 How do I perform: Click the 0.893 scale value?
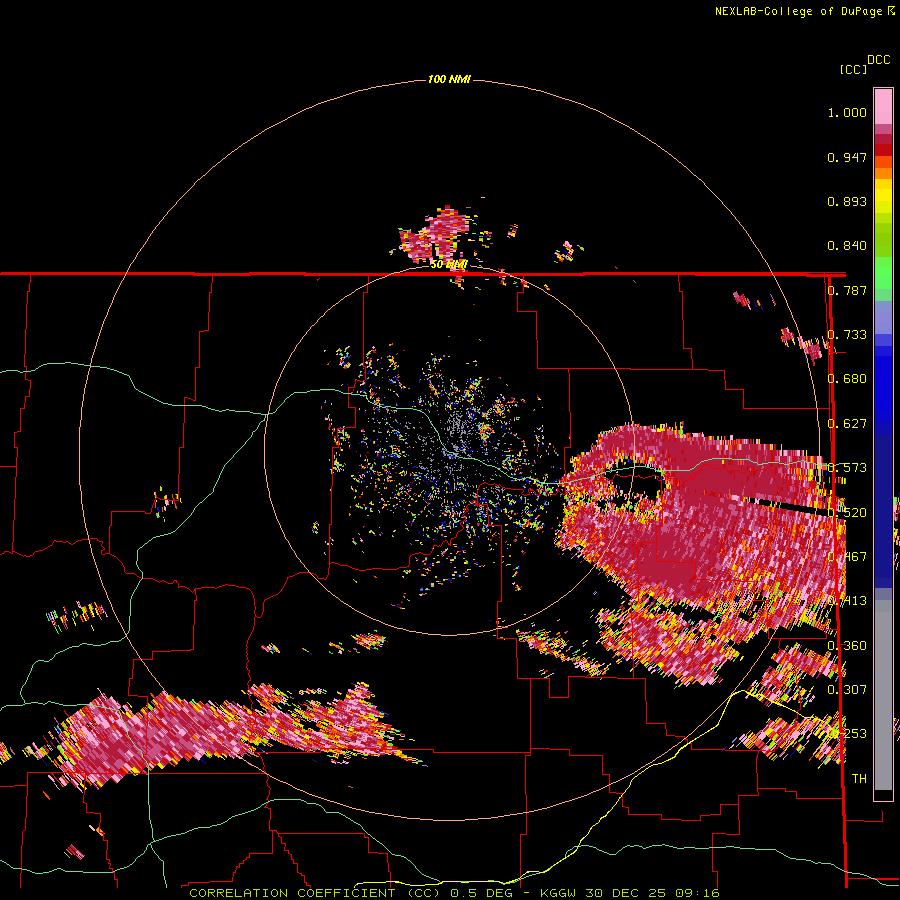pyautogui.click(x=847, y=201)
